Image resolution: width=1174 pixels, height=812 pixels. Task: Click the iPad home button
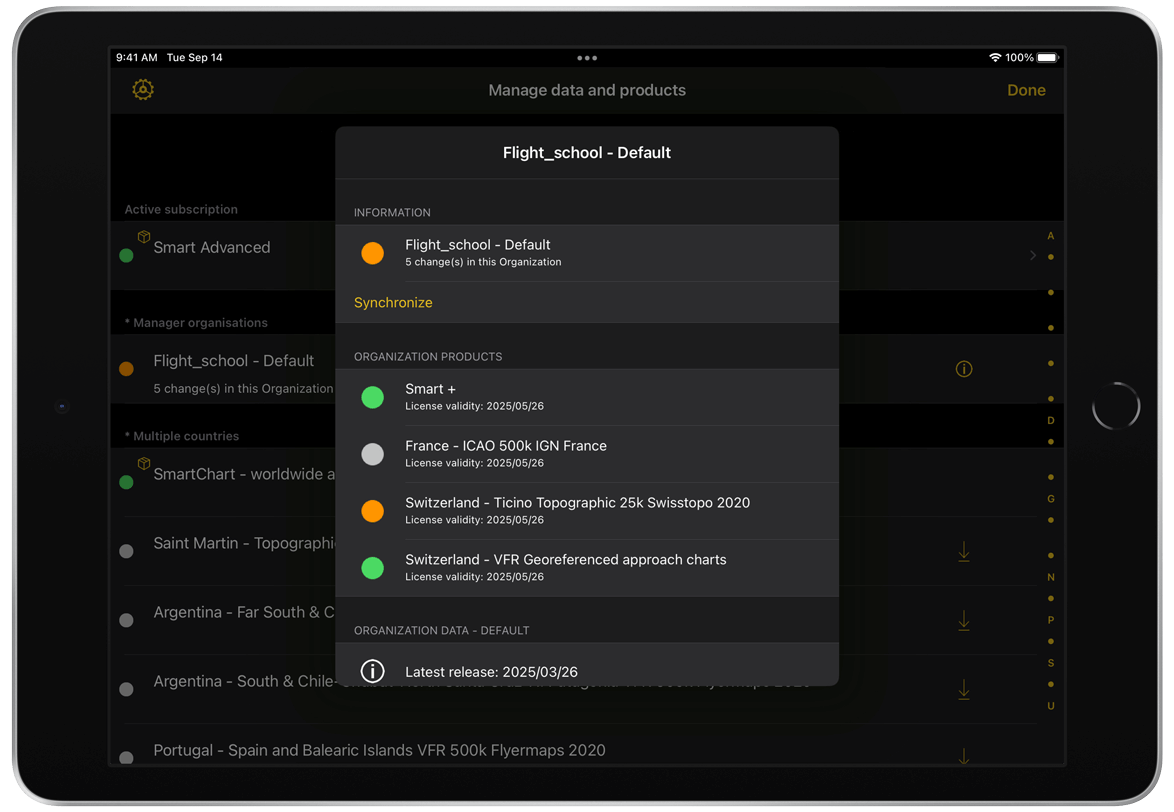1116,406
